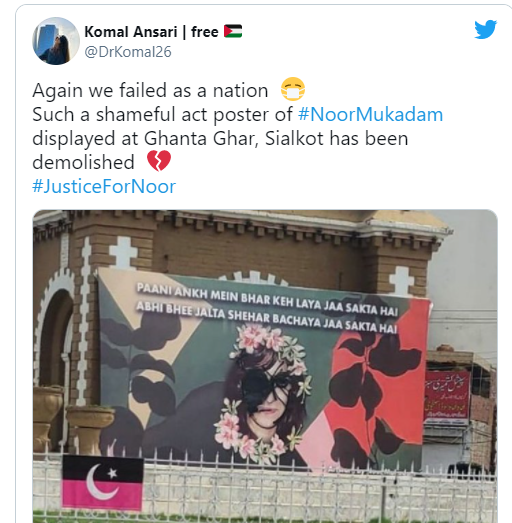Visit the @DrKomal26 handle
Screen dimensions: 512x523
coord(128,52)
